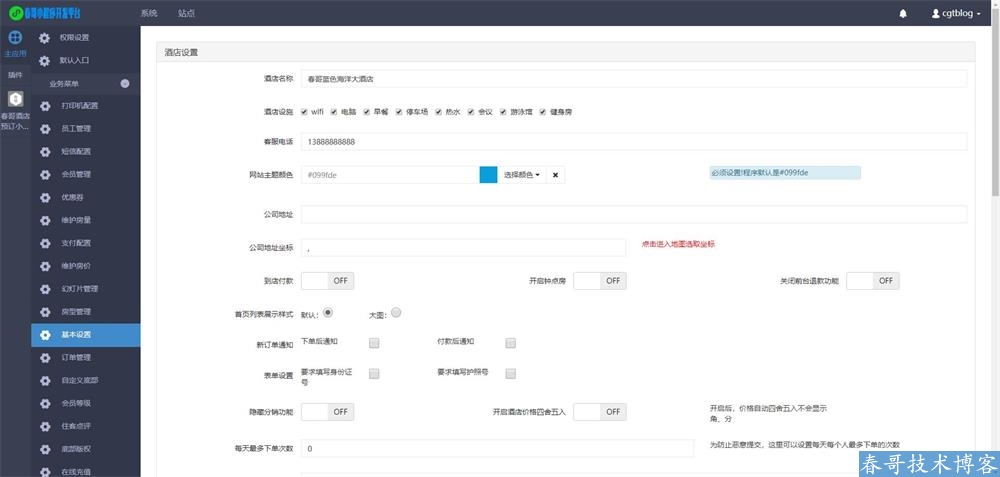Click the gear icon beside 权限设置
Screen dimensions: 1000x477
(x=44, y=38)
